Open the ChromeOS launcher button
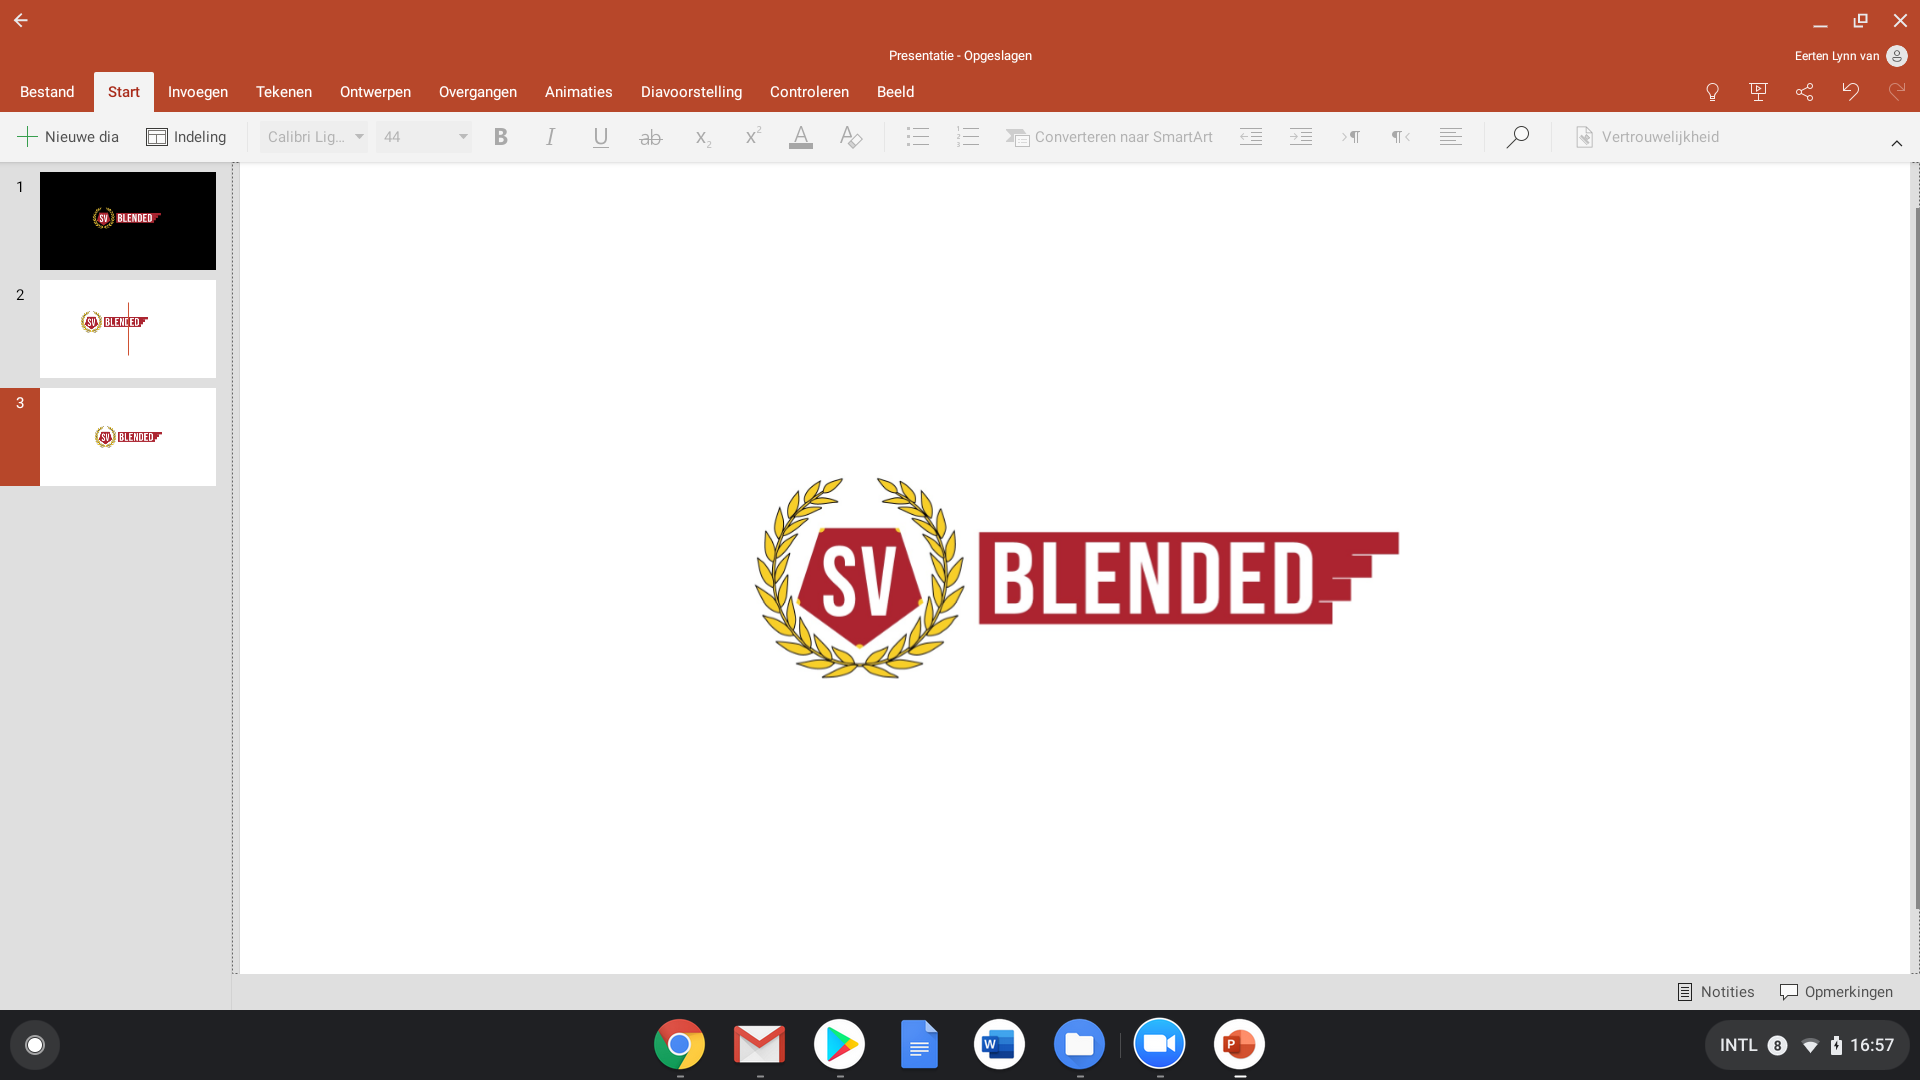This screenshot has width=1920, height=1080. click(x=35, y=1045)
